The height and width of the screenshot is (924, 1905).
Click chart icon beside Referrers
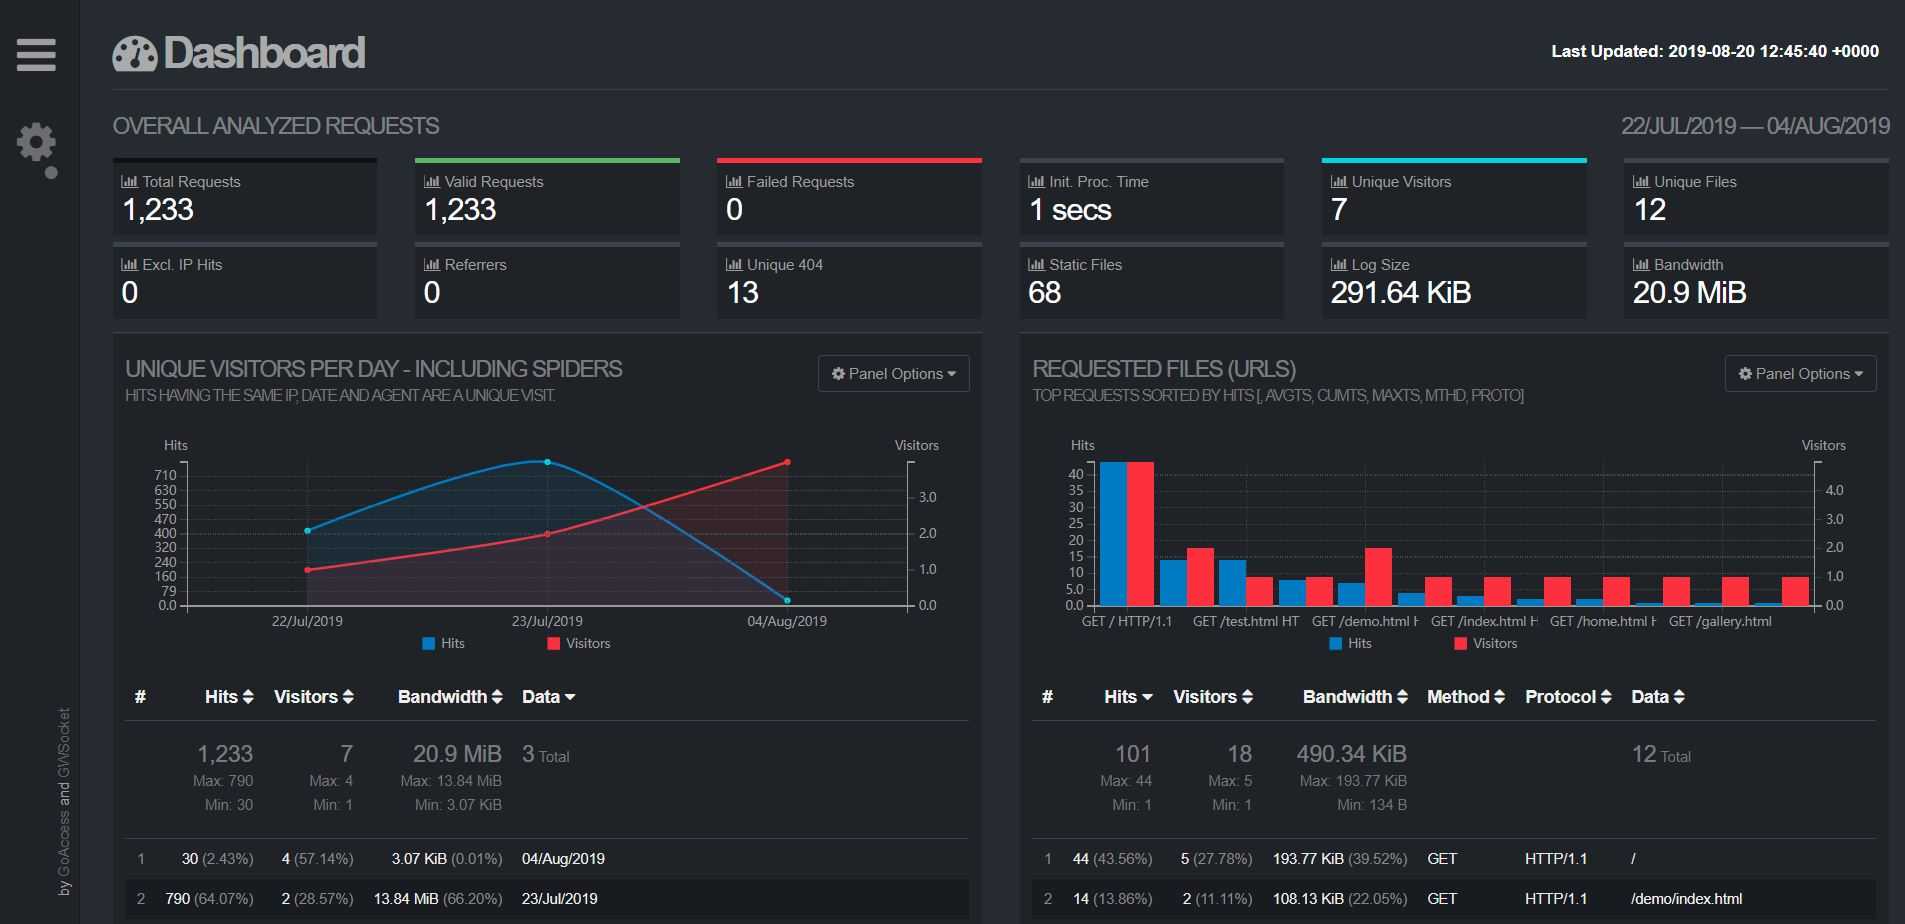(432, 265)
